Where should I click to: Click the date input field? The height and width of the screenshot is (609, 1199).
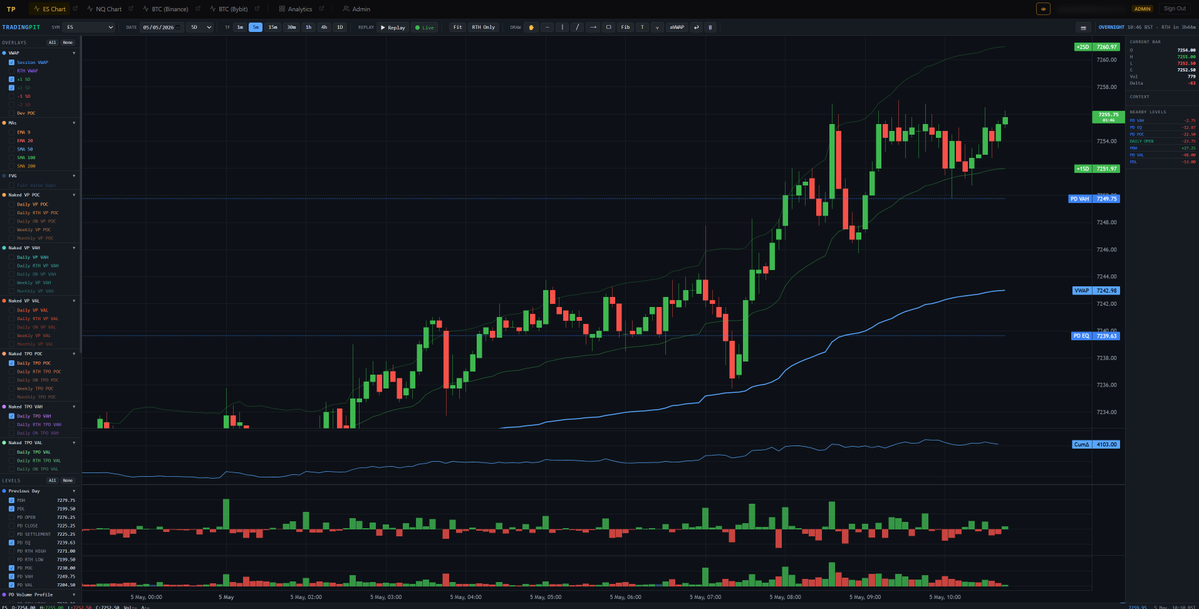click(161, 28)
